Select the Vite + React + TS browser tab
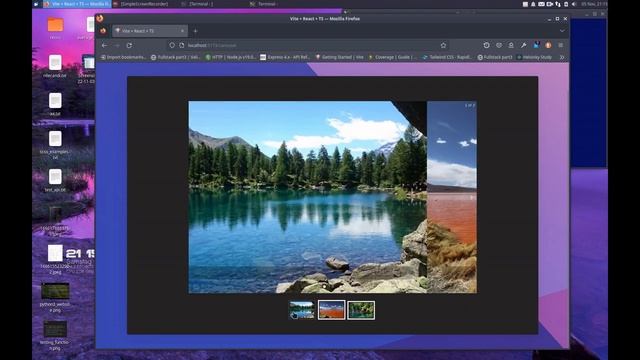Screen dimensions: 640x360 tap(150, 31)
